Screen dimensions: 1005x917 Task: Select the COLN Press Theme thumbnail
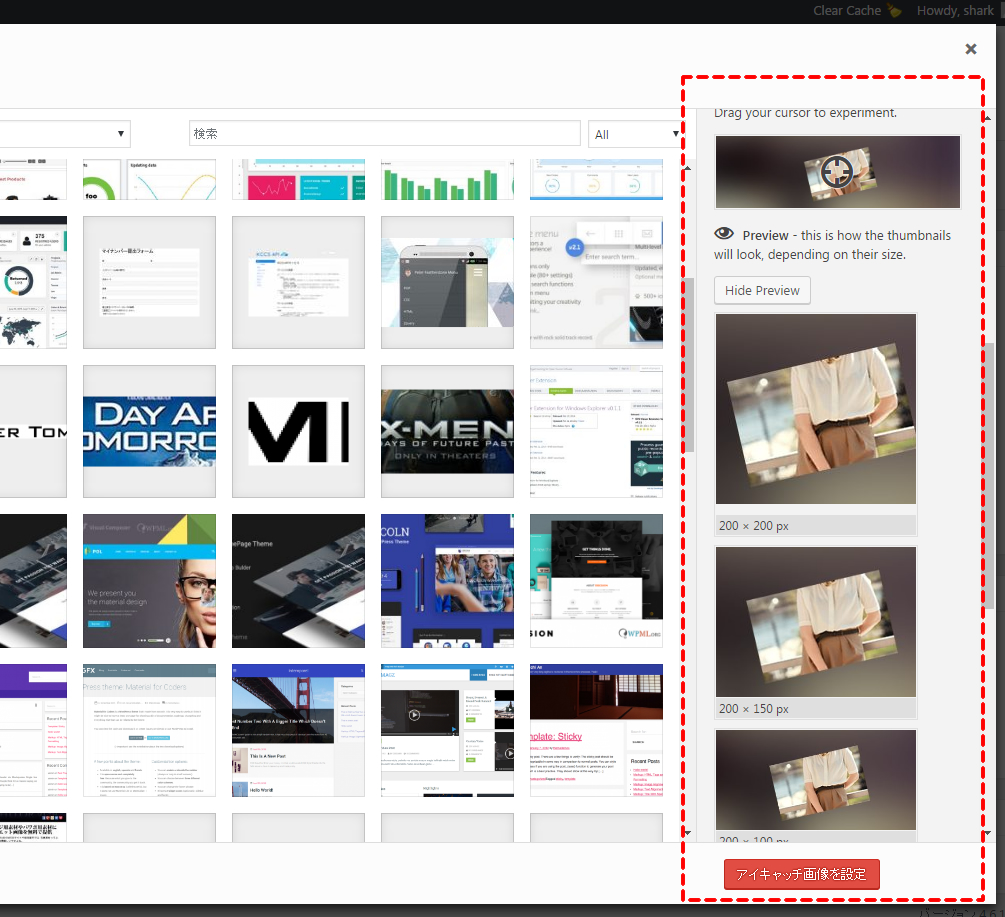[x=447, y=581]
